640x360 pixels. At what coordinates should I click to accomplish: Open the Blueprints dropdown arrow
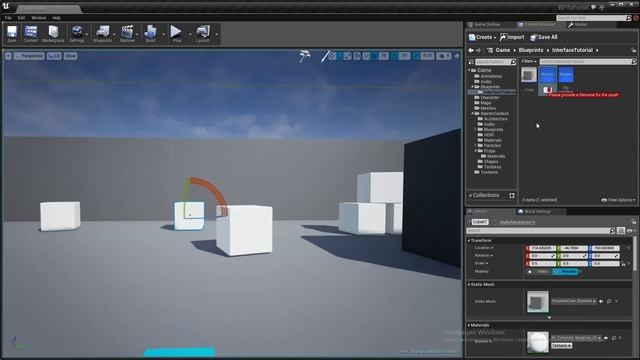click(x=114, y=34)
